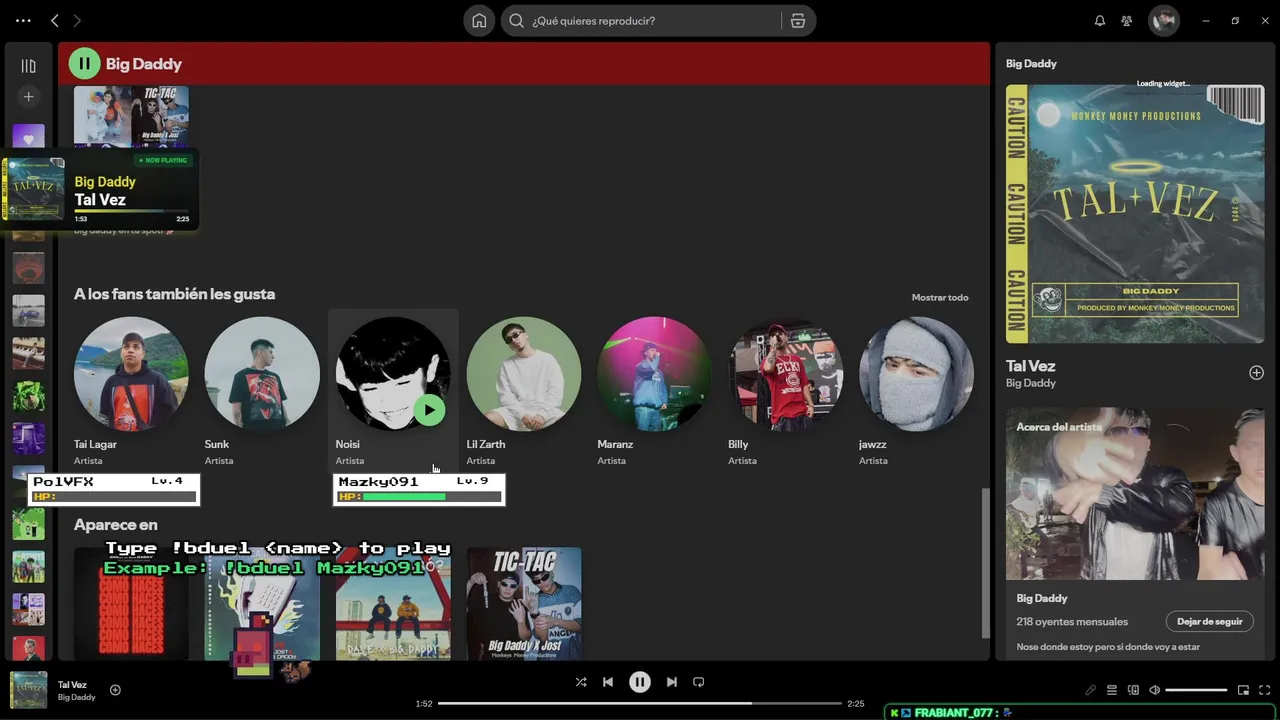Open Tai Lagar artist card
This screenshot has width=1280, height=720.
click(x=131, y=390)
